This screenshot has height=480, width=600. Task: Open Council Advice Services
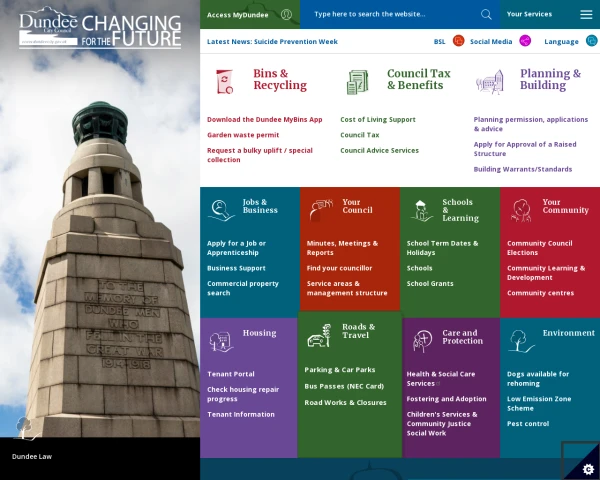[x=380, y=150]
